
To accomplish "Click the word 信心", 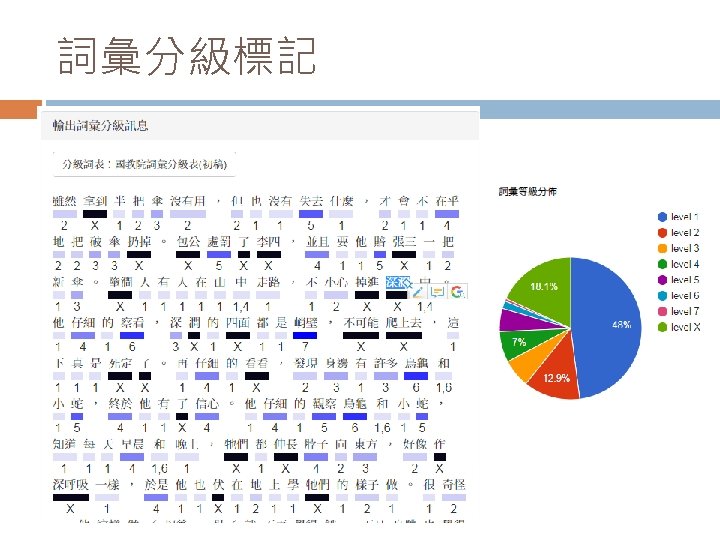I will coord(207,404).
